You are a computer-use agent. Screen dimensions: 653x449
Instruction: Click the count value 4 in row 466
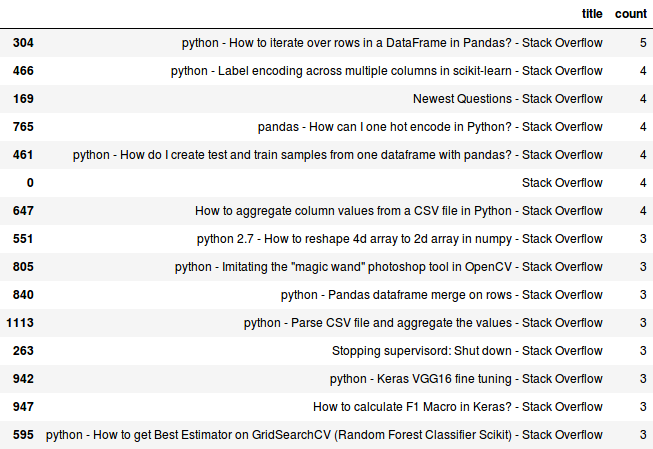point(643,71)
